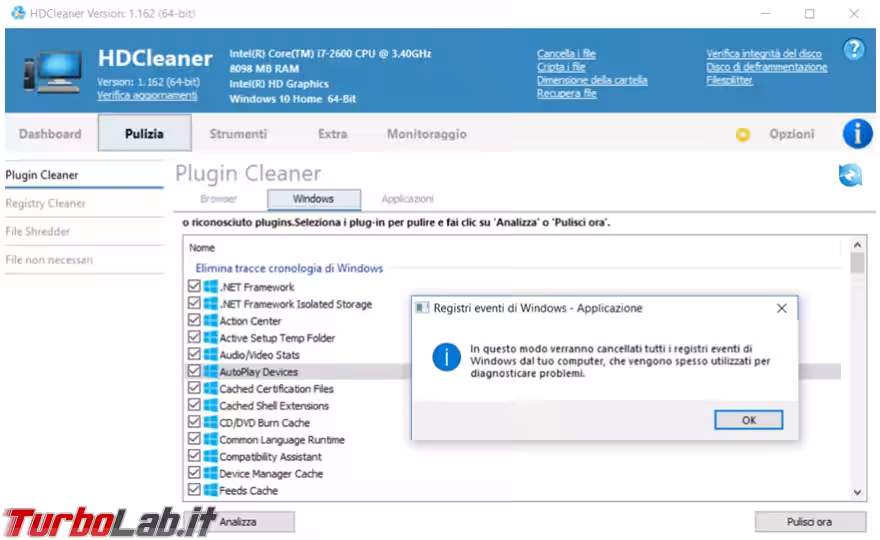Image resolution: width=880 pixels, height=540 pixels.
Task: Click the plugin list scroll down arrow
Action: coord(857,492)
